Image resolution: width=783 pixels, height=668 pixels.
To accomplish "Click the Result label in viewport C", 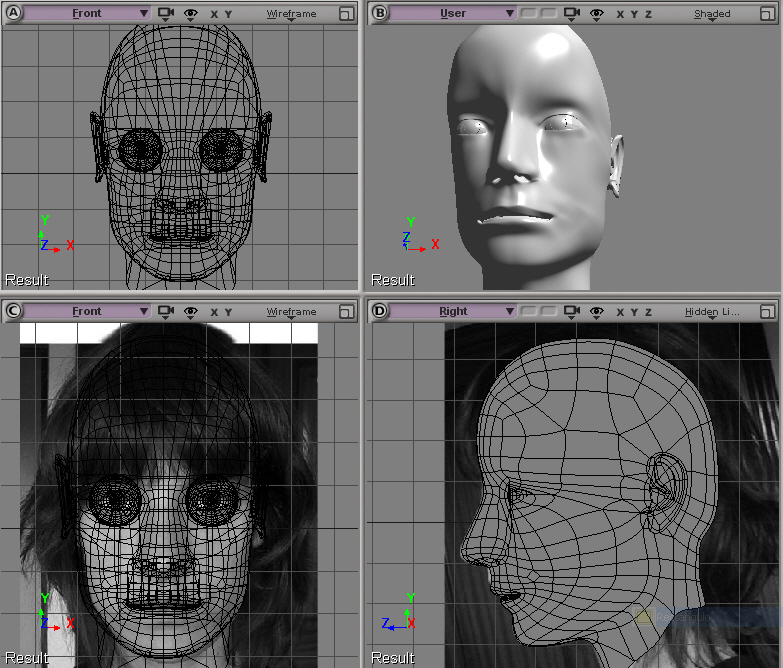I will [x=27, y=658].
